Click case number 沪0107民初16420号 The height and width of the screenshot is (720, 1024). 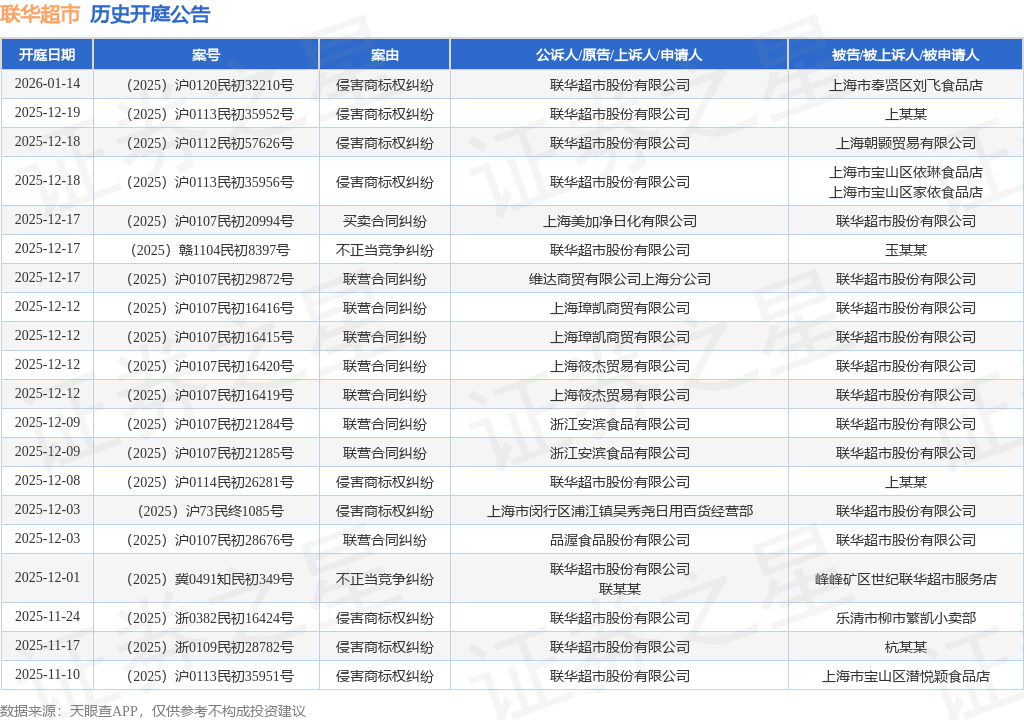click(x=210, y=367)
